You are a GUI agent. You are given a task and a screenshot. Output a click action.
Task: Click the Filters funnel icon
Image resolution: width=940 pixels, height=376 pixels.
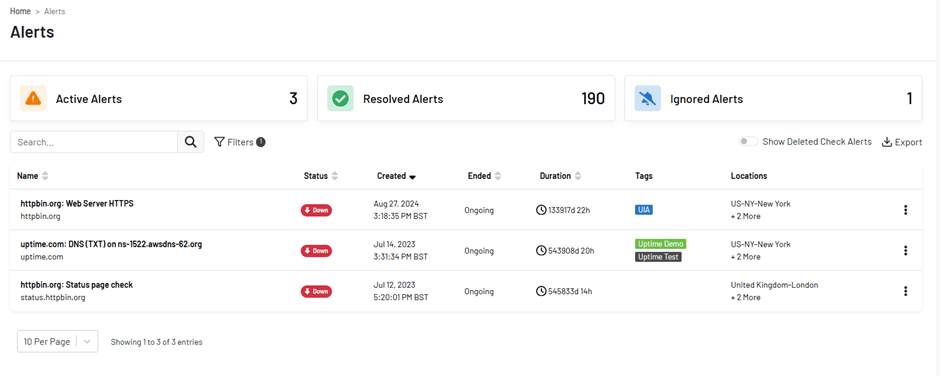click(x=219, y=142)
